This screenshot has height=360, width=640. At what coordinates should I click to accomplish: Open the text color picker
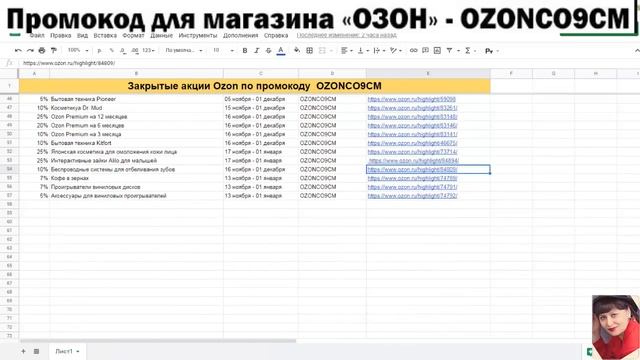[x=281, y=51]
